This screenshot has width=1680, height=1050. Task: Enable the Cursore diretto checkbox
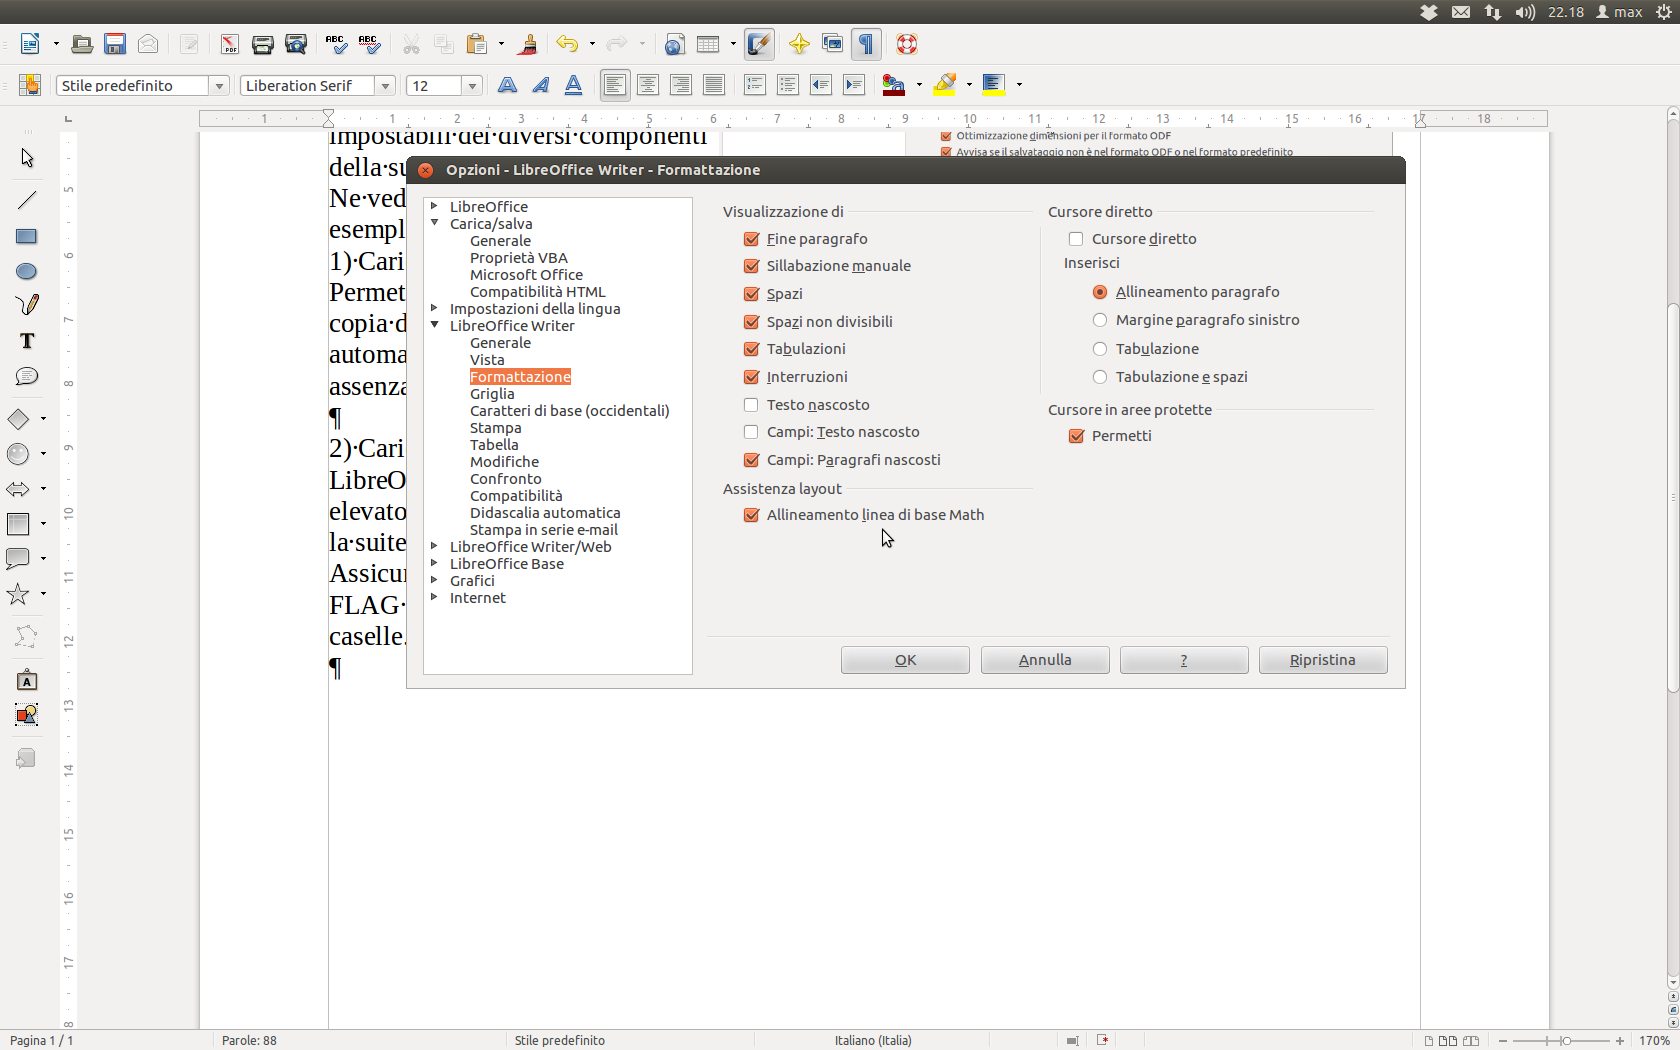[x=1076, y=239]
